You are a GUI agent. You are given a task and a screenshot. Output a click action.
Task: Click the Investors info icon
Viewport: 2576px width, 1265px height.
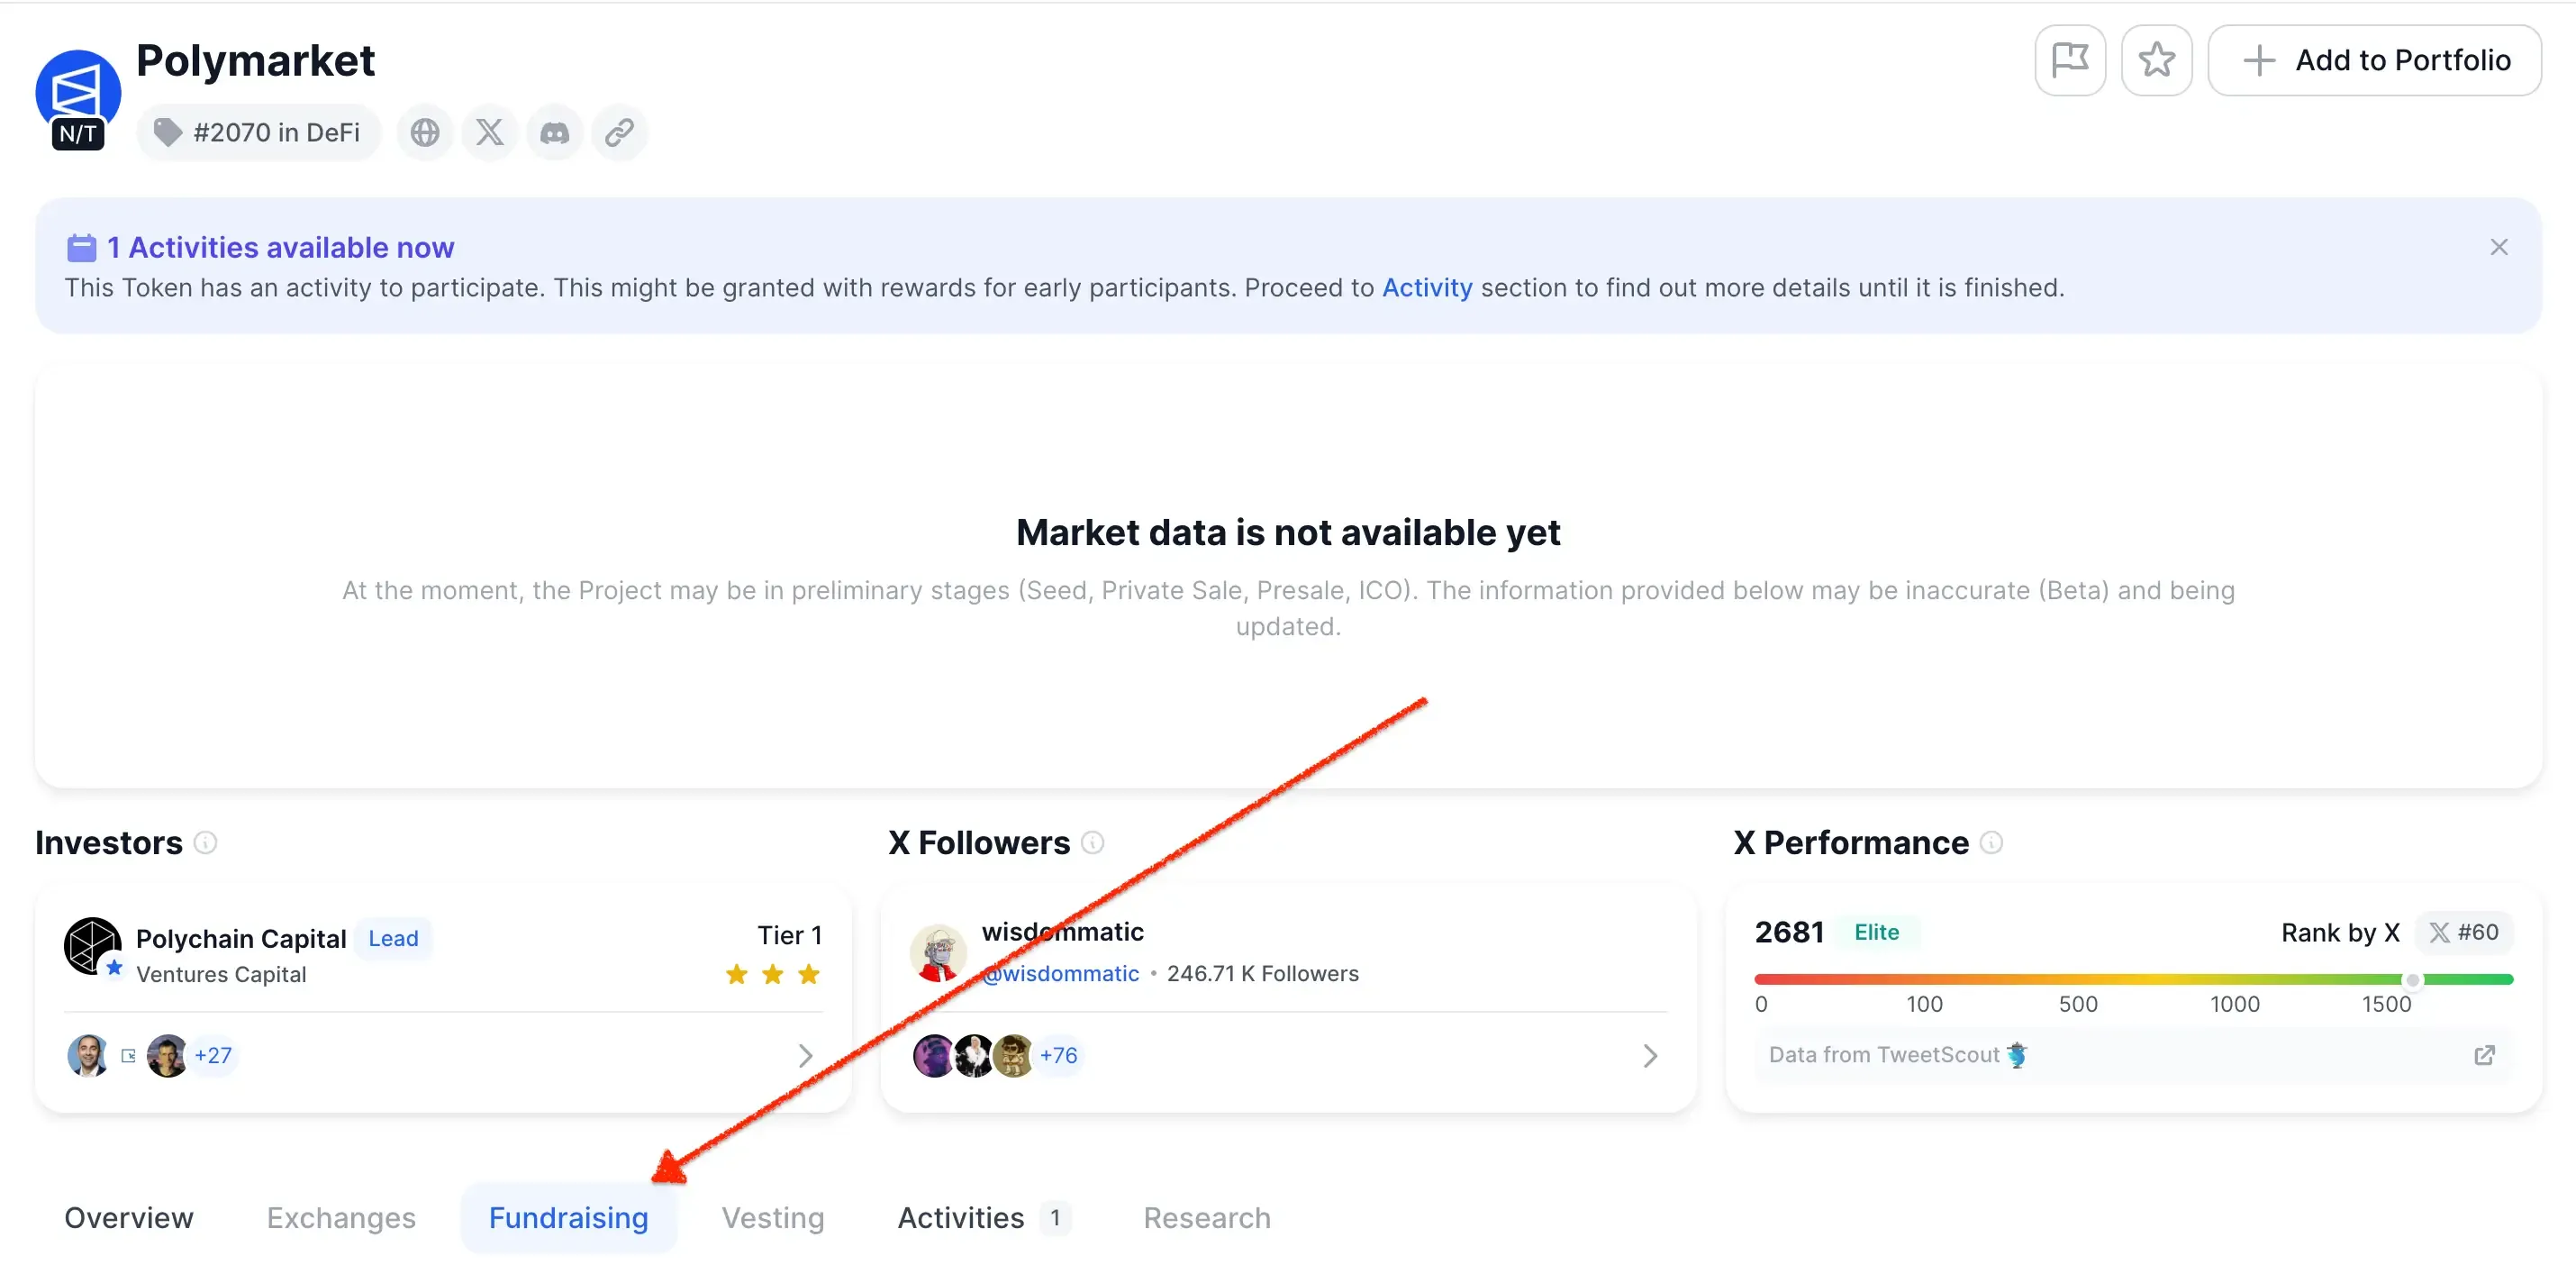(x=206, y=843)
